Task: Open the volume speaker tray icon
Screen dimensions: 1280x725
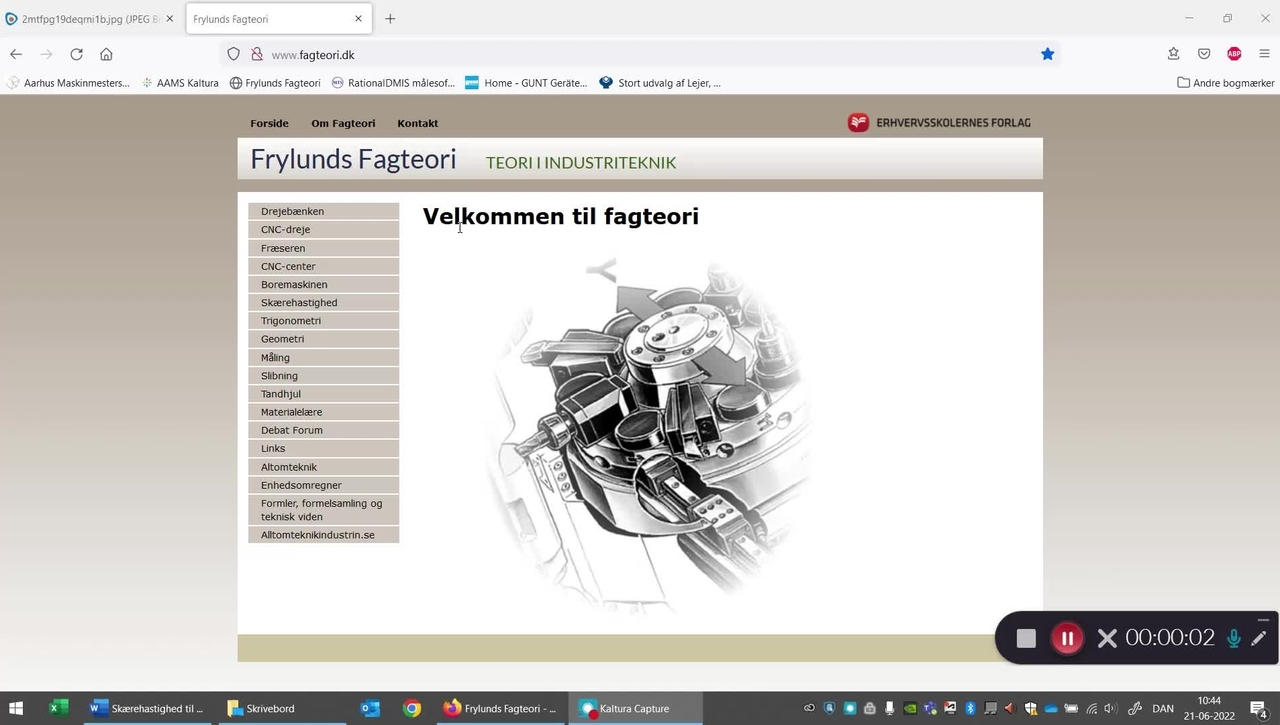Action: click(1110, 708)
